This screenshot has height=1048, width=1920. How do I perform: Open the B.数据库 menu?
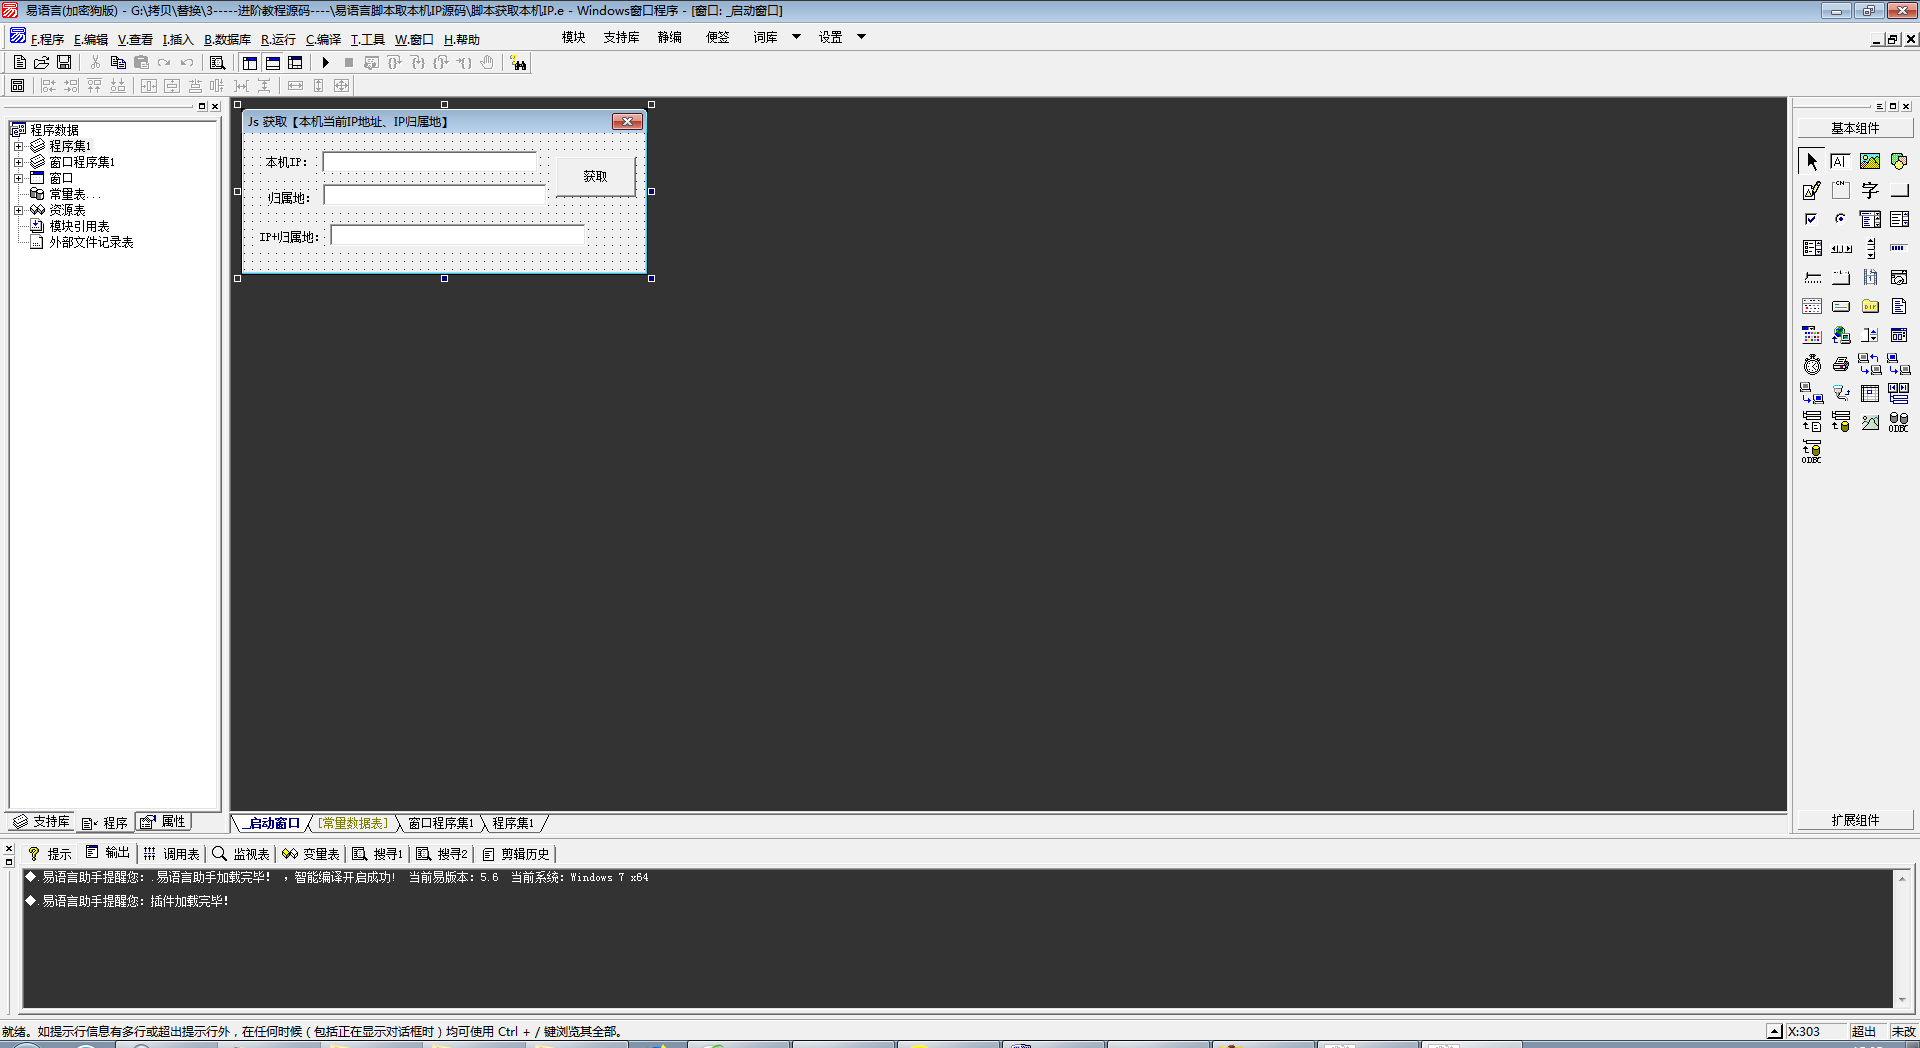click(227, 39)
